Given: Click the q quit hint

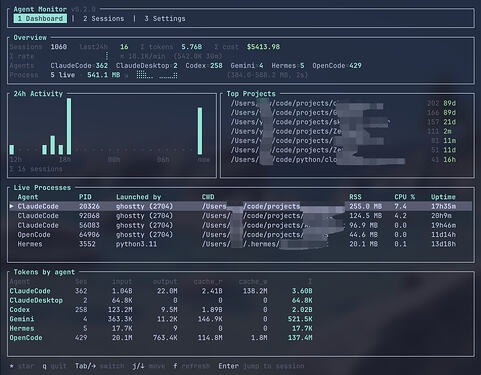Looking at the screenshot, I should point(54,366).
